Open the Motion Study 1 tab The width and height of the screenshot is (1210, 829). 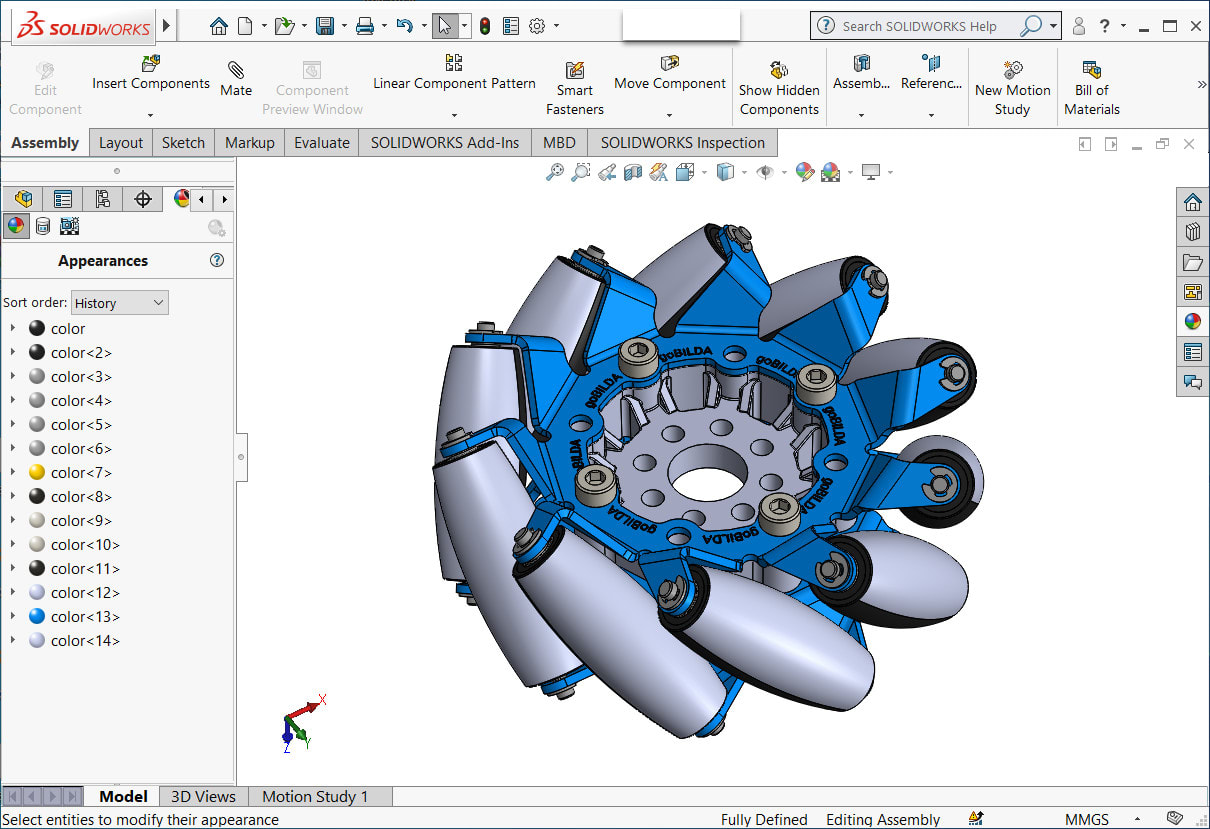coord(315,797)
